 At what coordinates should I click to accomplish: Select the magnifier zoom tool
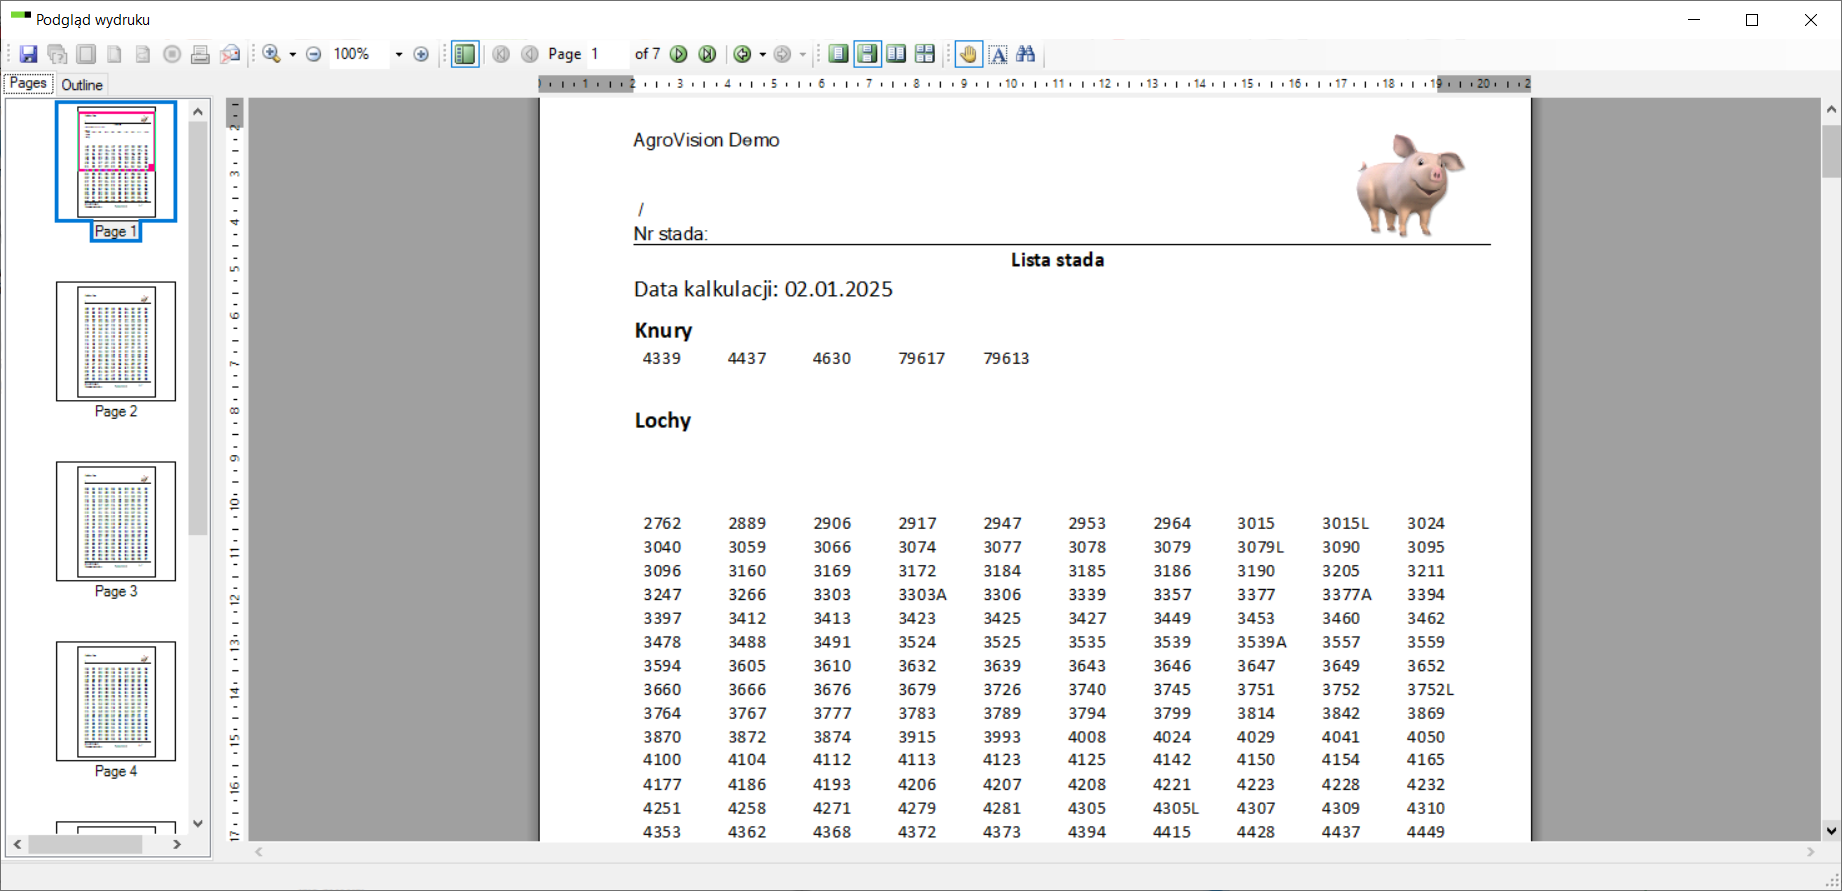(x=272, y=54)
